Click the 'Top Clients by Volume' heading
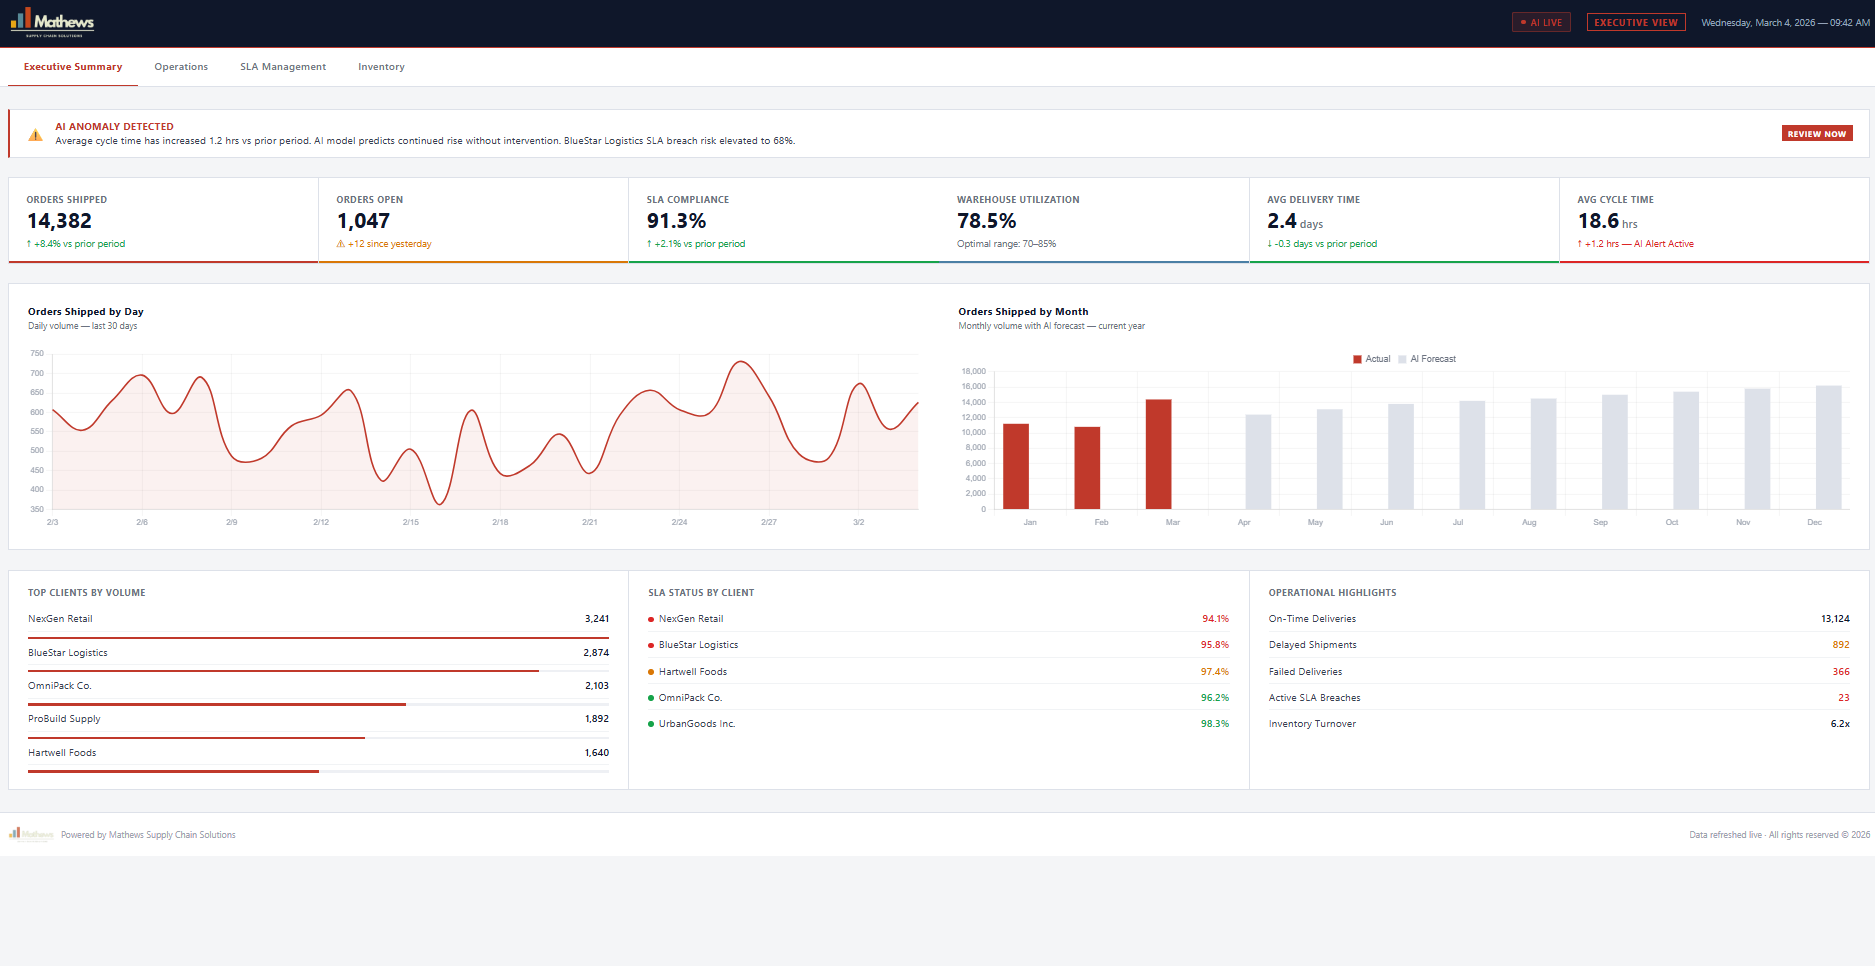Viewport: 1875px width, 966px height. click(87, 593)
